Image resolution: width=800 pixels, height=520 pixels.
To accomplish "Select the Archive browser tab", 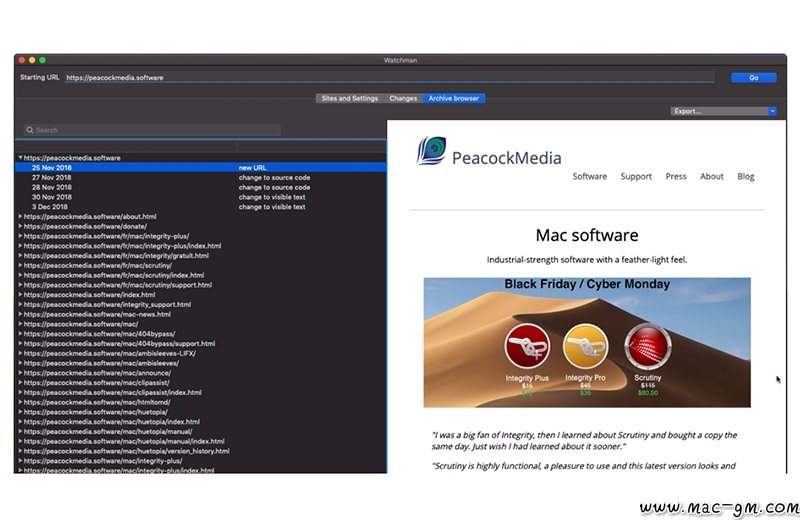I will pyautogui.click(x=454, y=98).
